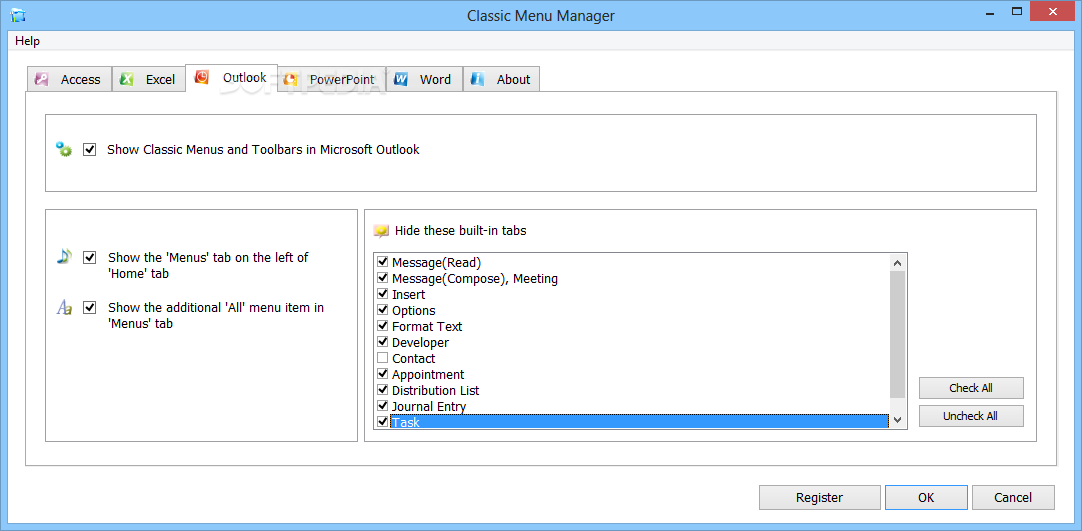Viewport: 1082px width, 531px height.
Task: Click the built-in tabs list scrollbar thumb
Action: (897, 334)
